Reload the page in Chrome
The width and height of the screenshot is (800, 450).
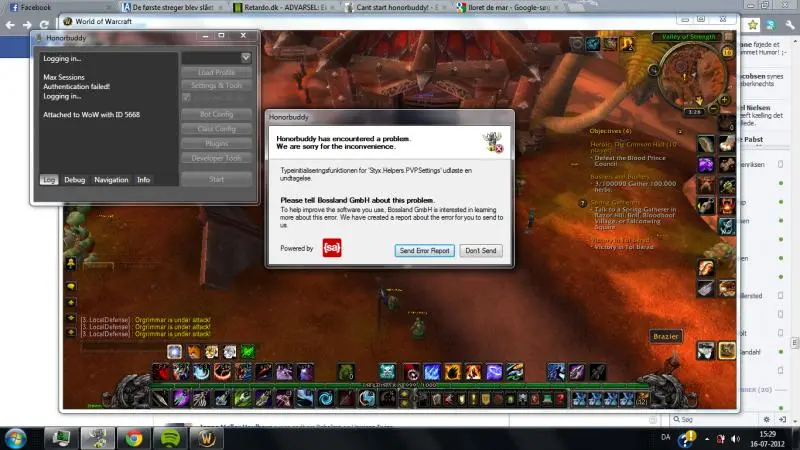[x=44, y=24]
